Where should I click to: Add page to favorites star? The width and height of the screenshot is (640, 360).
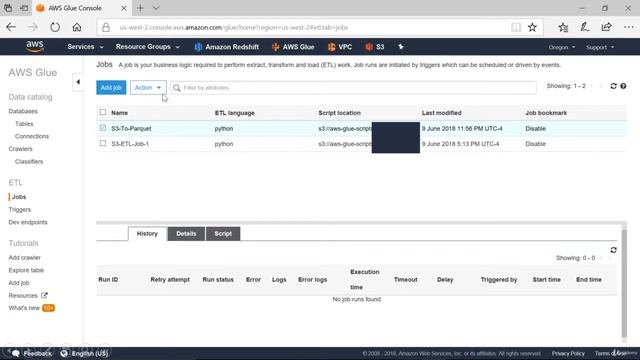click(532, 27)
